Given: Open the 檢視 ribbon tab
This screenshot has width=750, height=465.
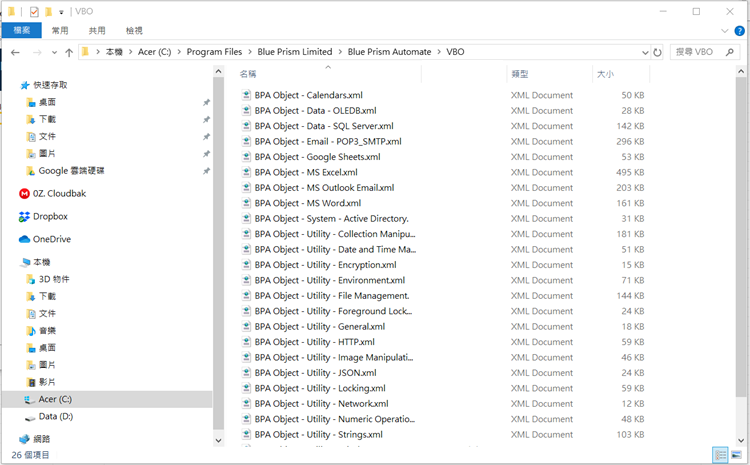Looking at the screenshot, I should point(134,30).
